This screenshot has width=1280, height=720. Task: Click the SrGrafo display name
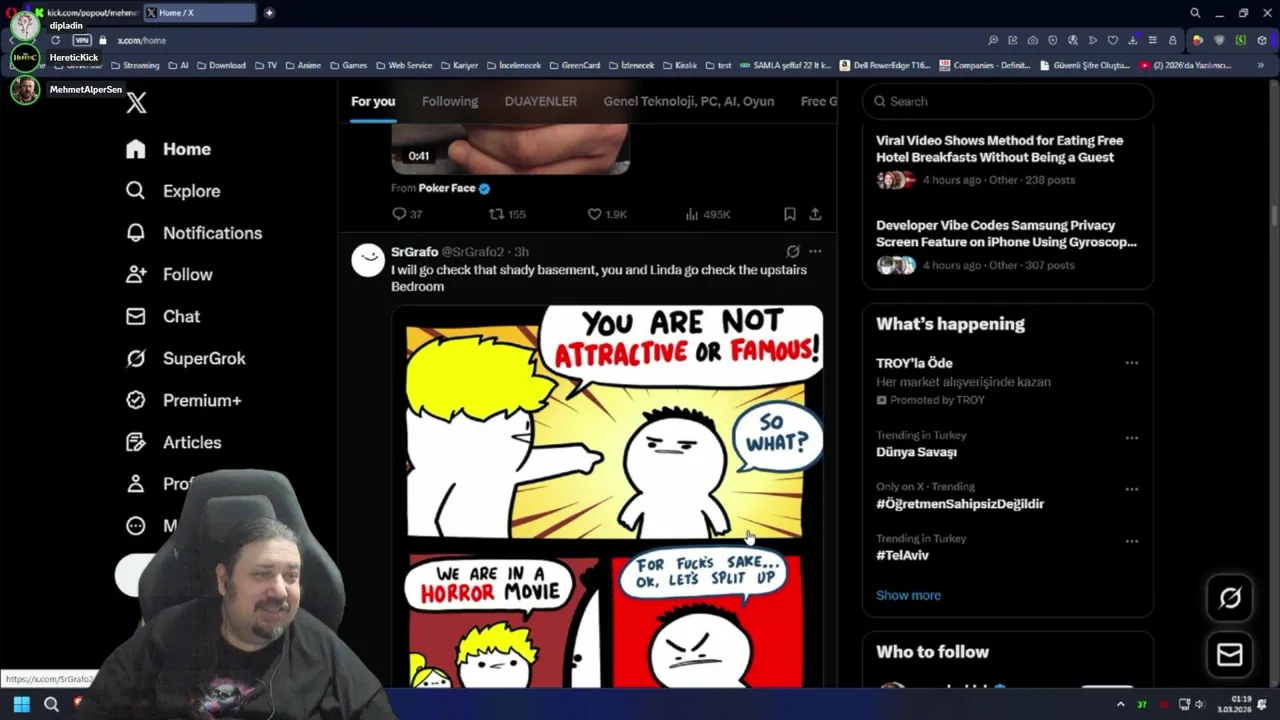point(414,252)
